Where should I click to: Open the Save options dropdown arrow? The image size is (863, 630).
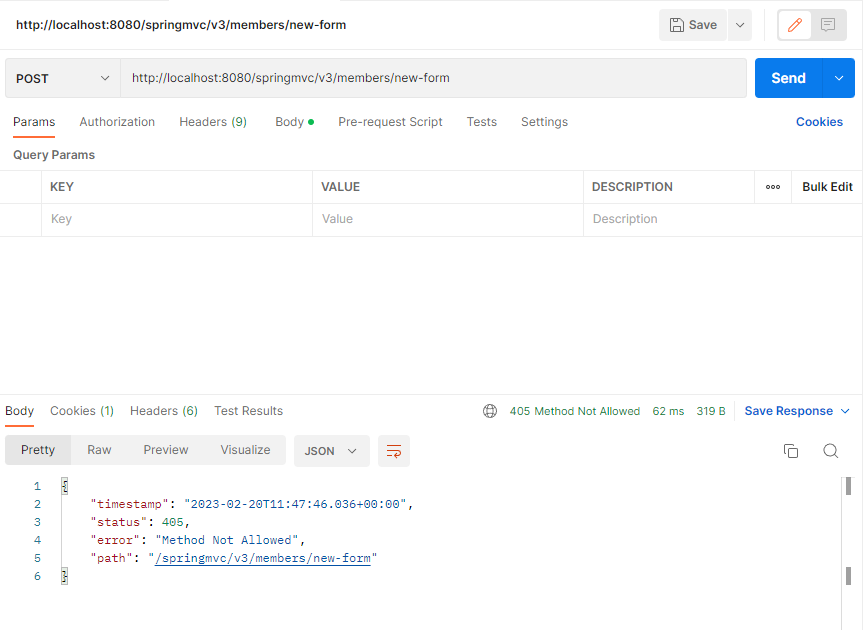pos(740,25)
